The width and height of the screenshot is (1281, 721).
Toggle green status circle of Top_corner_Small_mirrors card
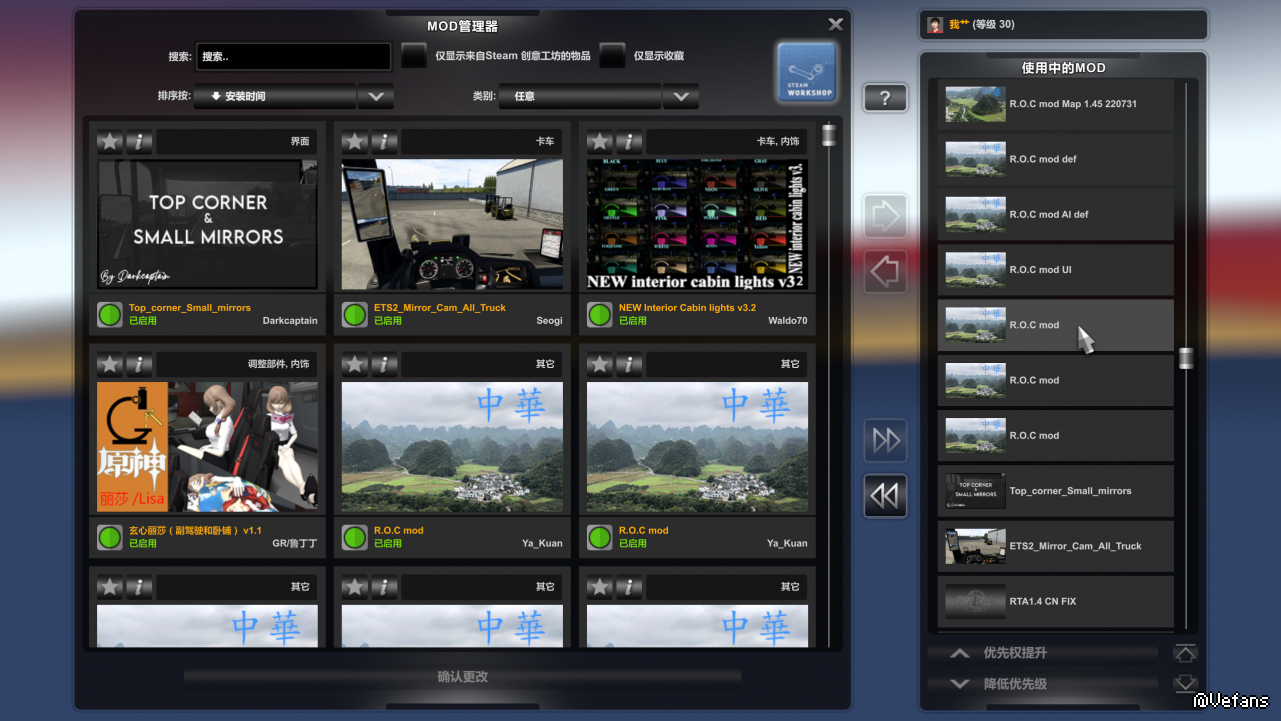pos(110,315)
